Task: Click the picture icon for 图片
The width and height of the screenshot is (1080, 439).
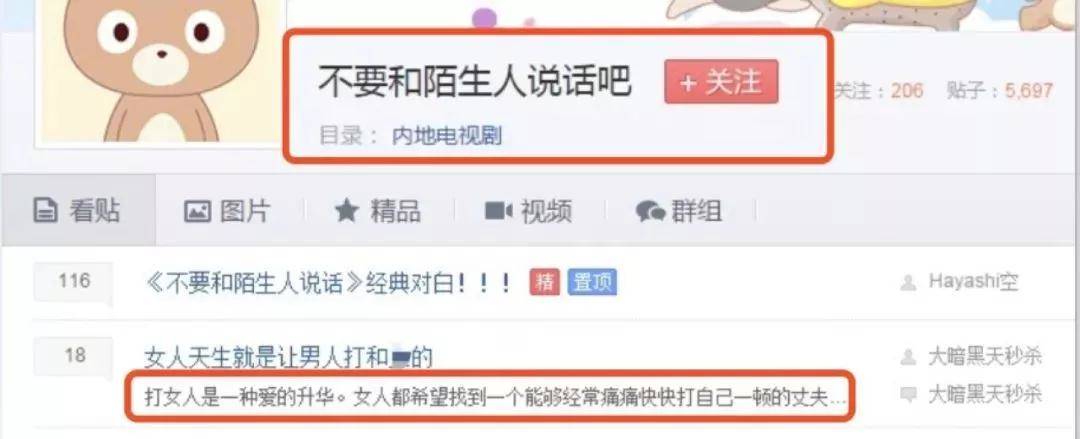Action: (197, 211)
